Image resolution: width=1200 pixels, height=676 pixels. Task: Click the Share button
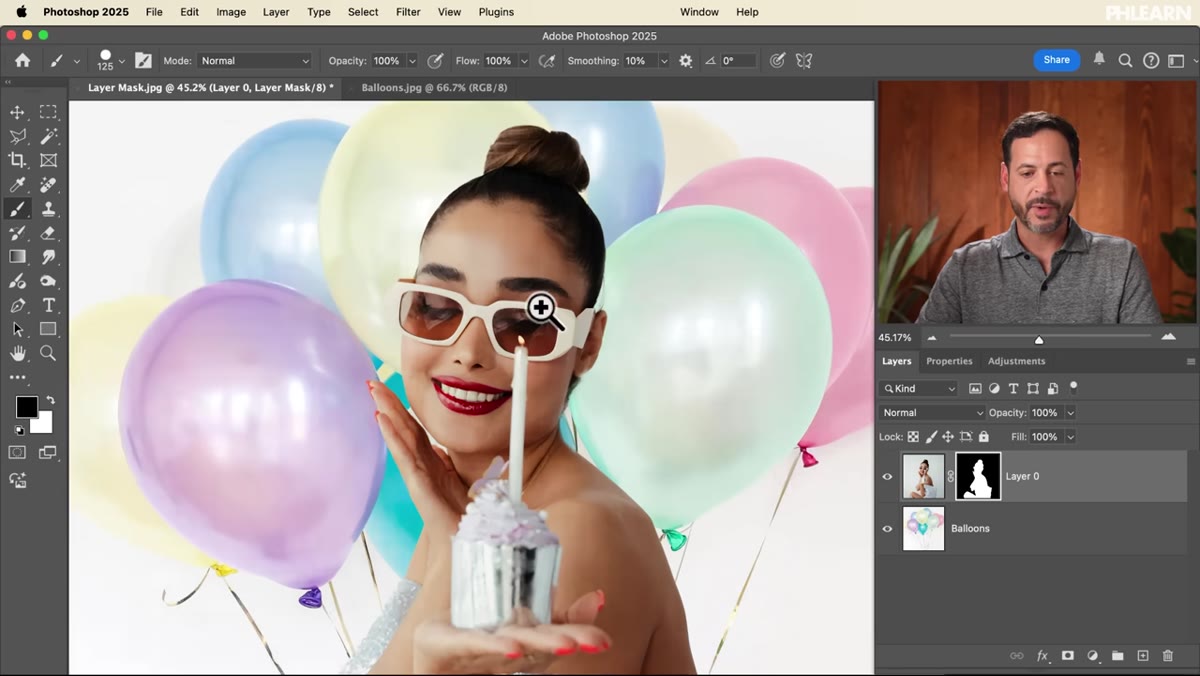tap(1057, 60)
